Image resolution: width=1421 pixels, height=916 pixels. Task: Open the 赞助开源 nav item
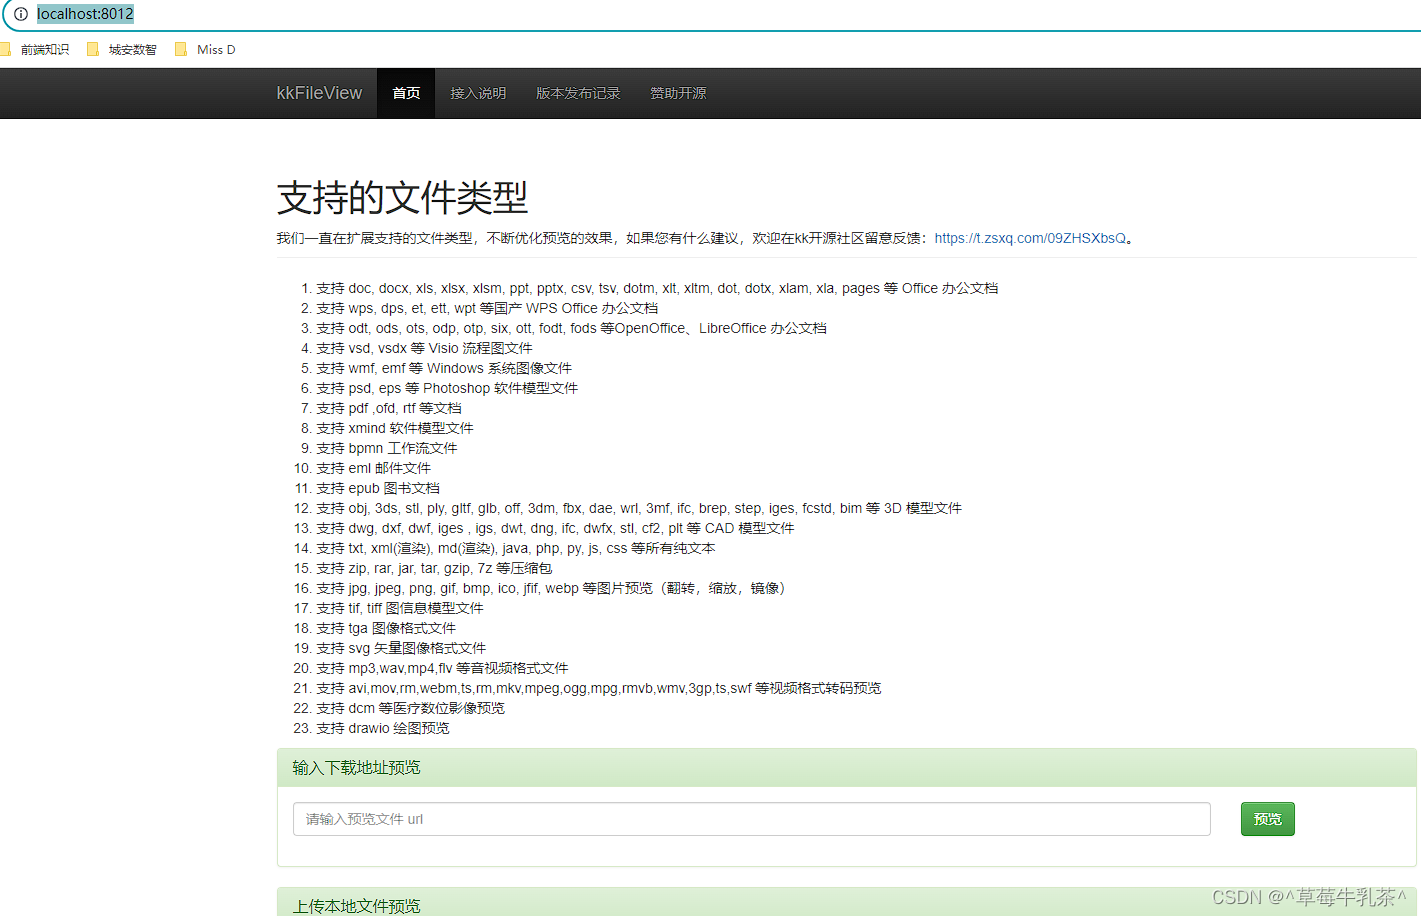(678, 93)
